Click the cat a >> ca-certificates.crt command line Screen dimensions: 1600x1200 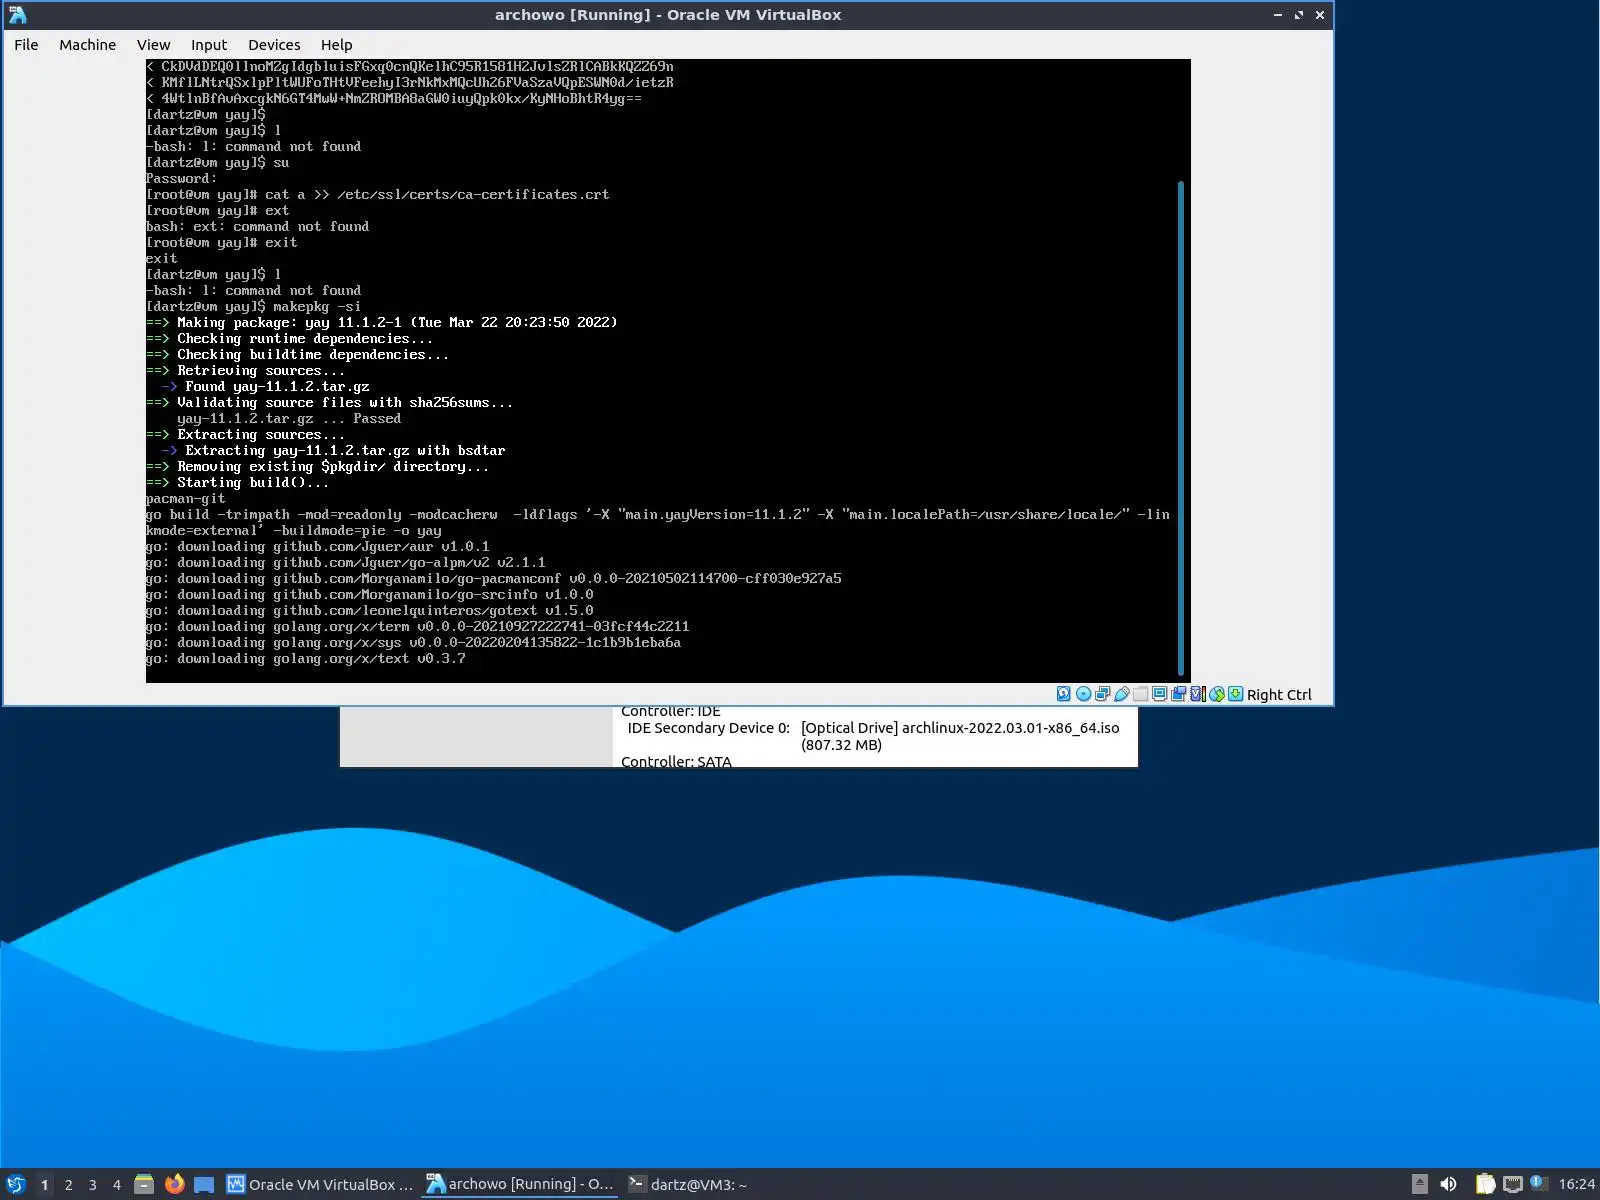tap(377, 195)
